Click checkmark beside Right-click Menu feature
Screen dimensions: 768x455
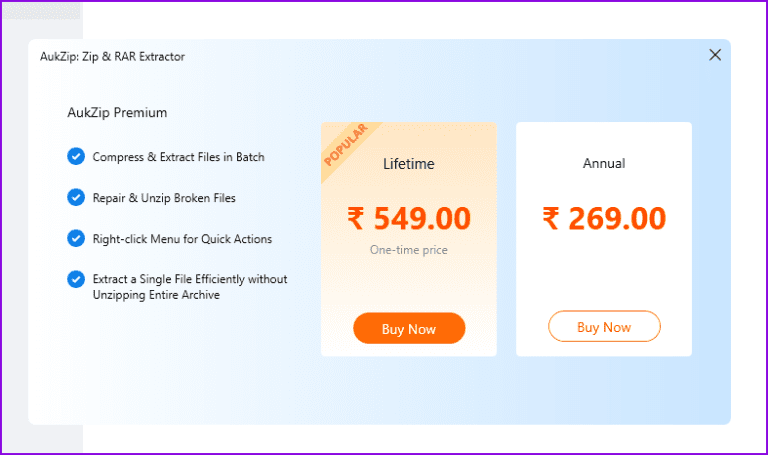(x=75, y=239)
